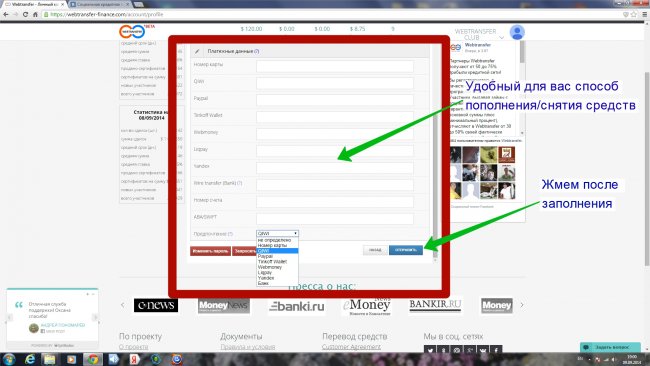Click the red 'Изменить пароль' button
Viewport: 650px width, 366px height.
(x=211, y=251)
